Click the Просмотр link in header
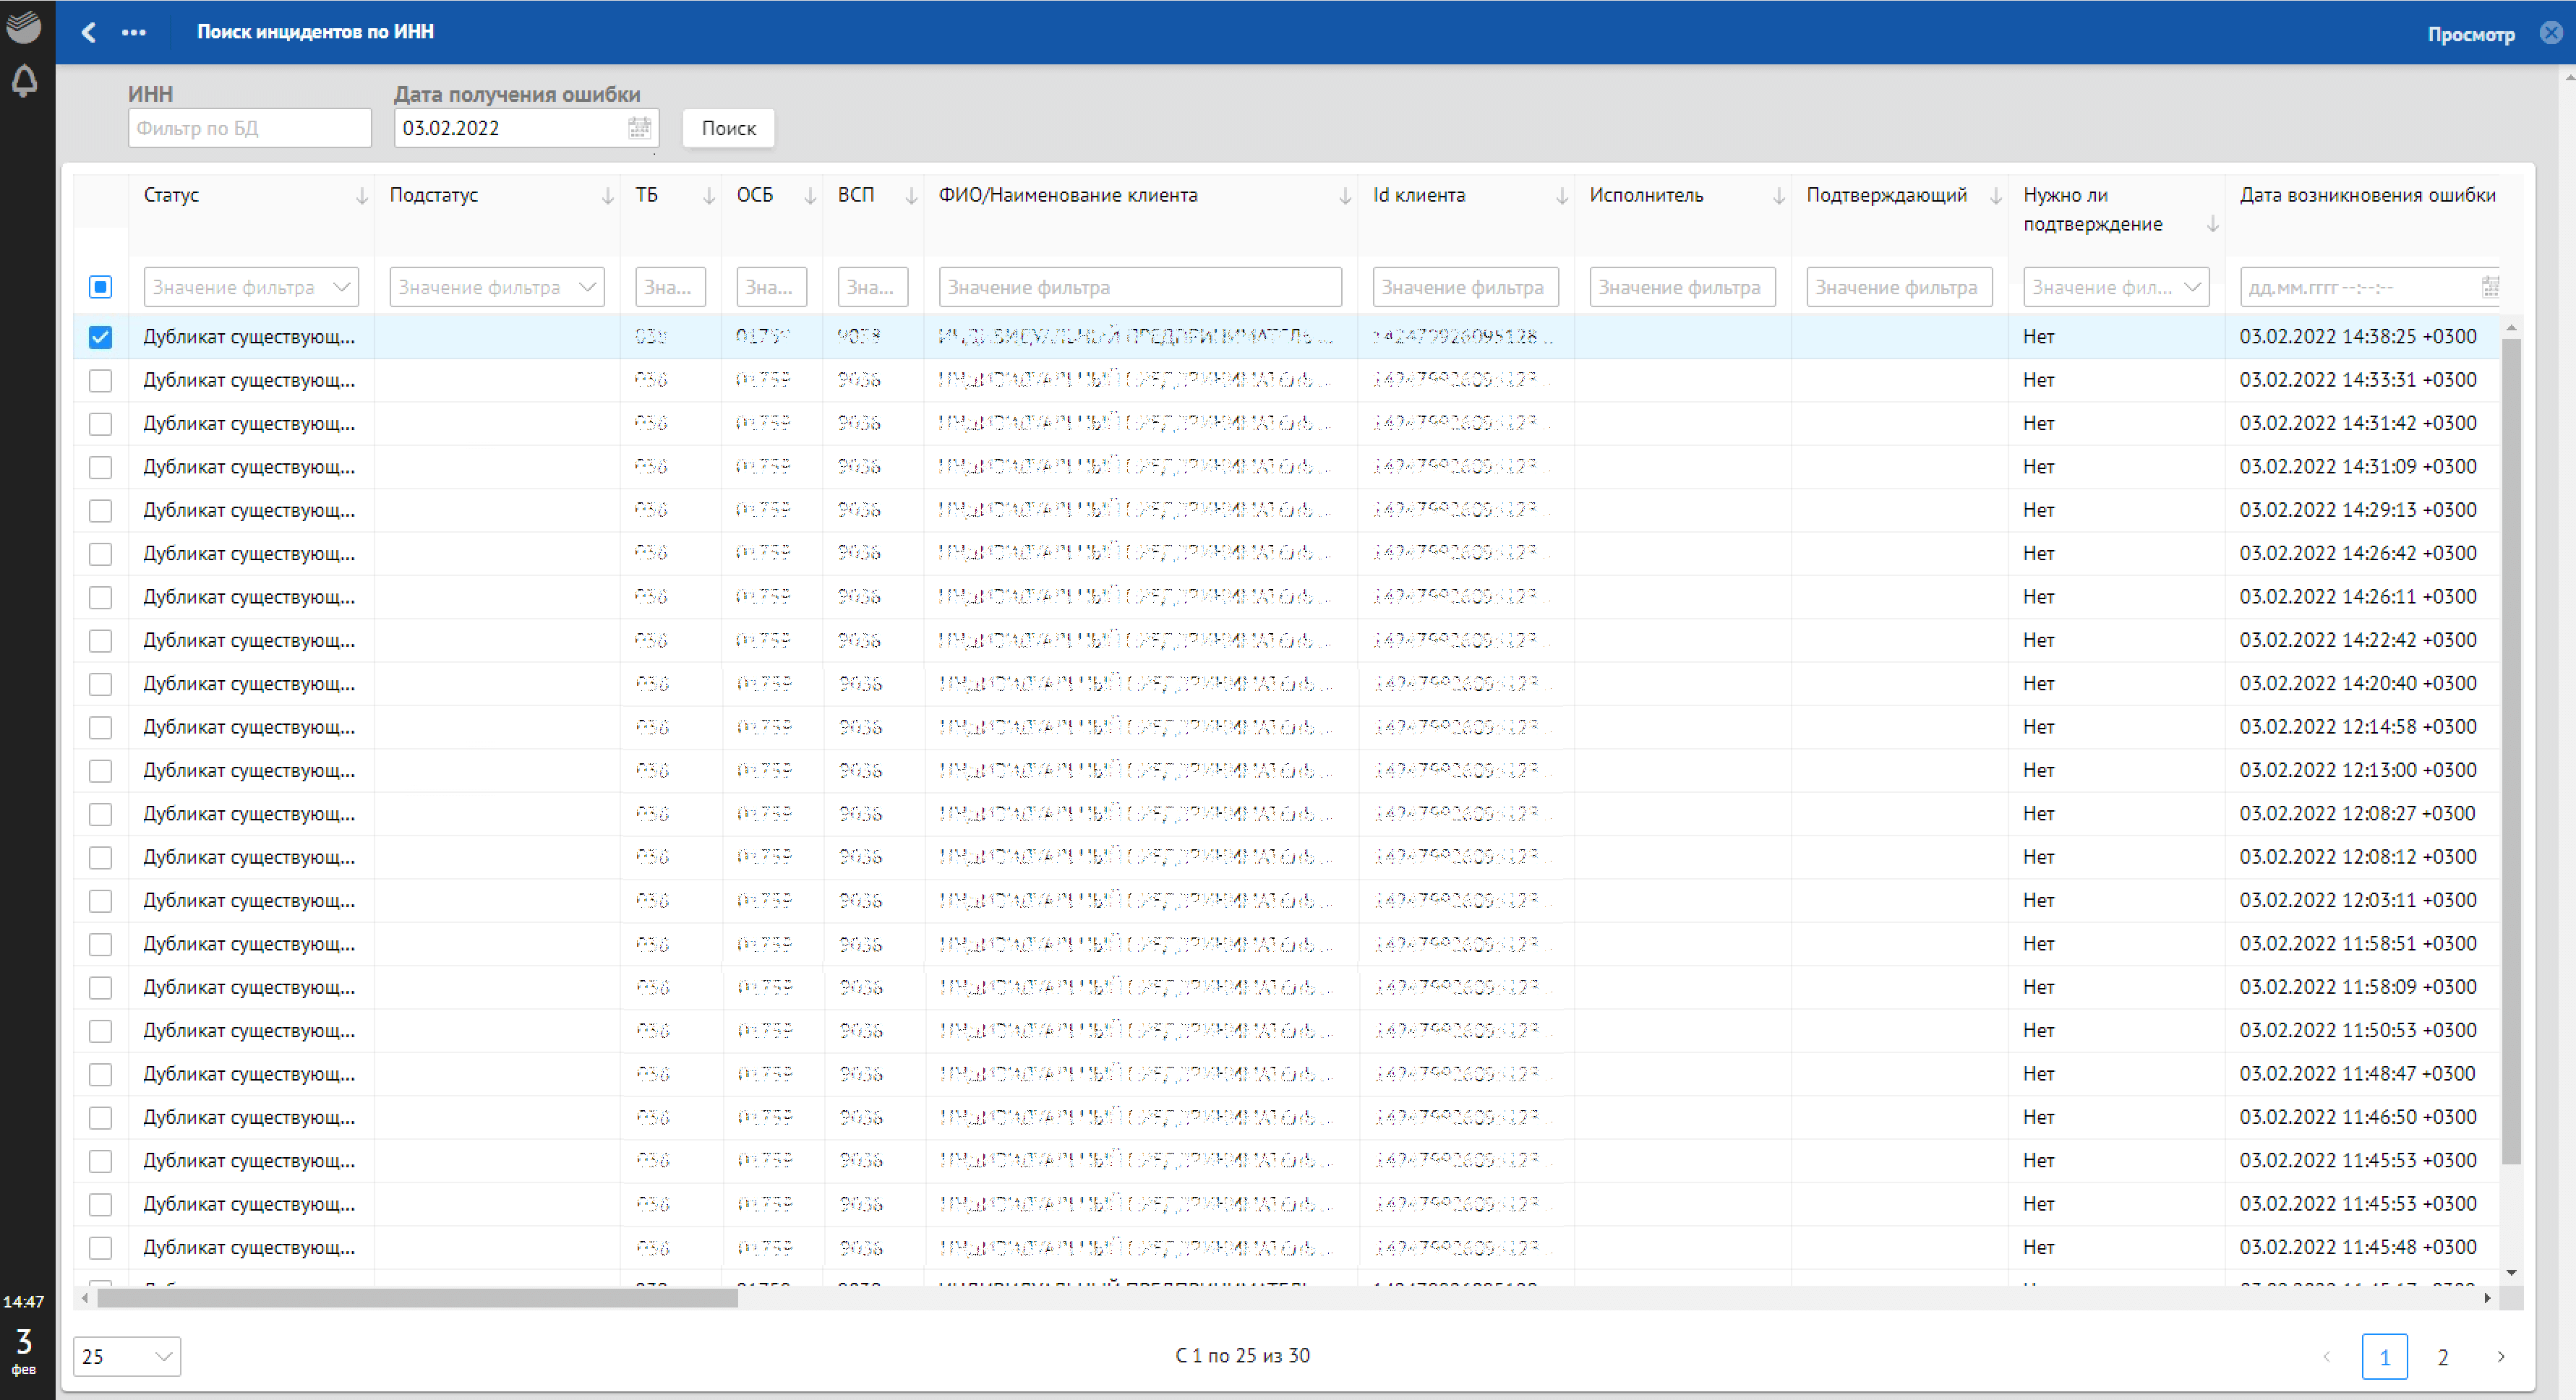This screenshot has height=1400, width=2576. tap(2470, 34)
